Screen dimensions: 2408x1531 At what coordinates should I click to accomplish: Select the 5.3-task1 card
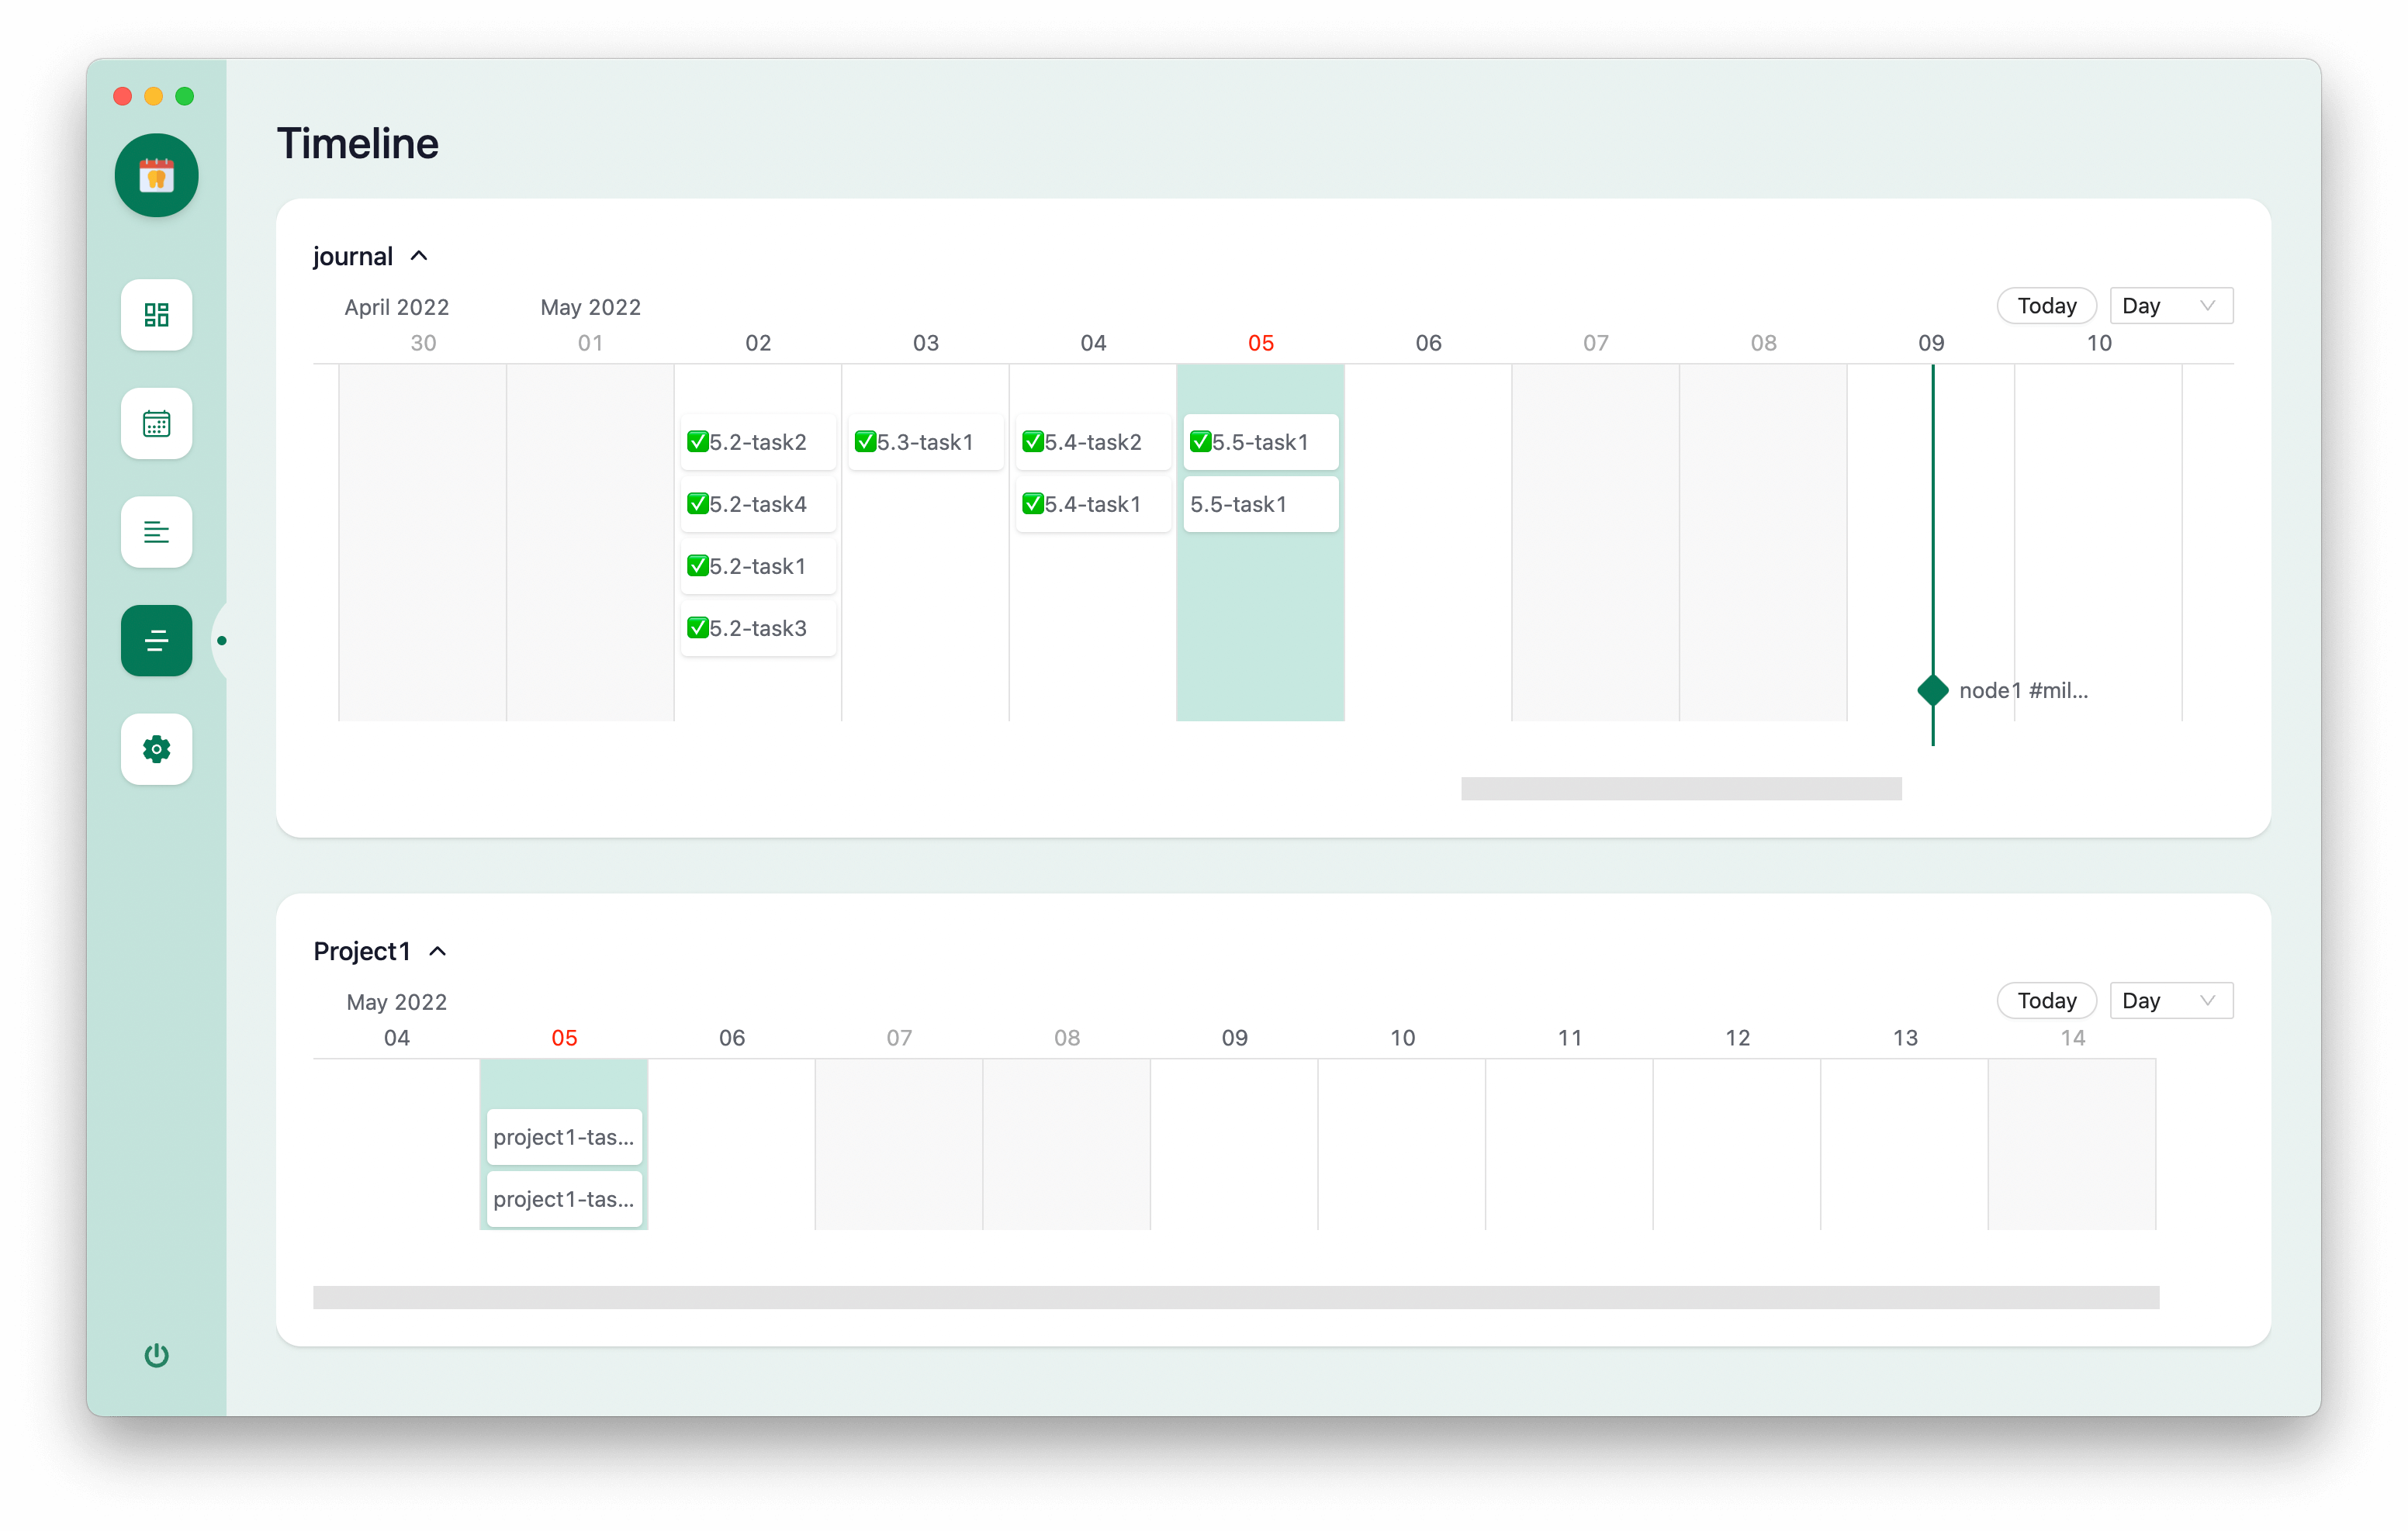(926, 442)
